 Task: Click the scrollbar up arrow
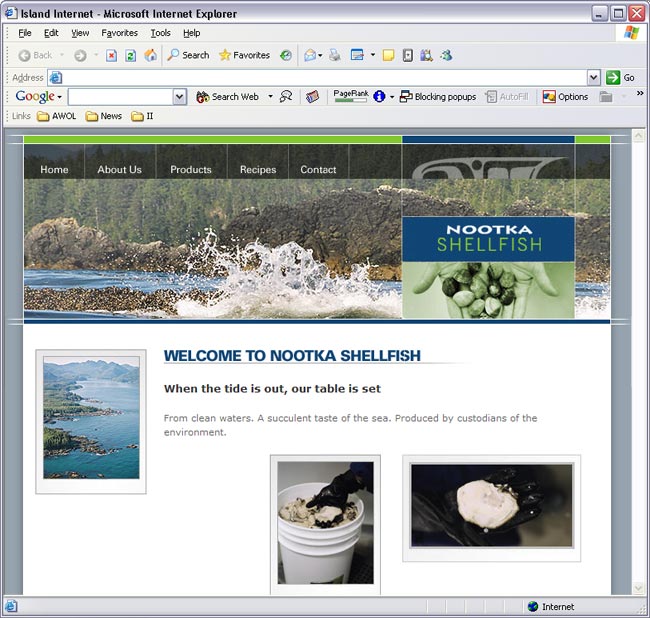tap(638, 135)
